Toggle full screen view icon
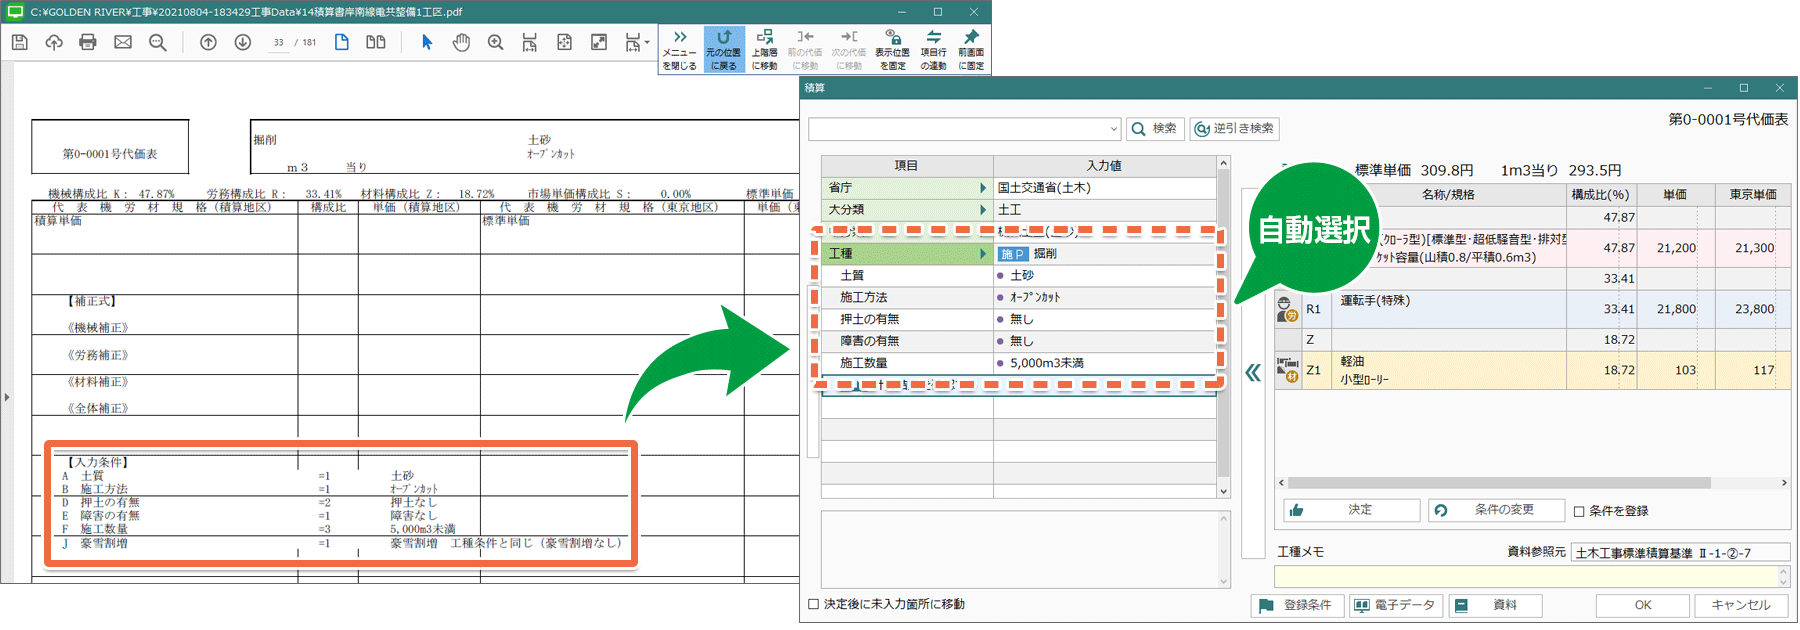The image size is (1800, 630). pos(599,42)
